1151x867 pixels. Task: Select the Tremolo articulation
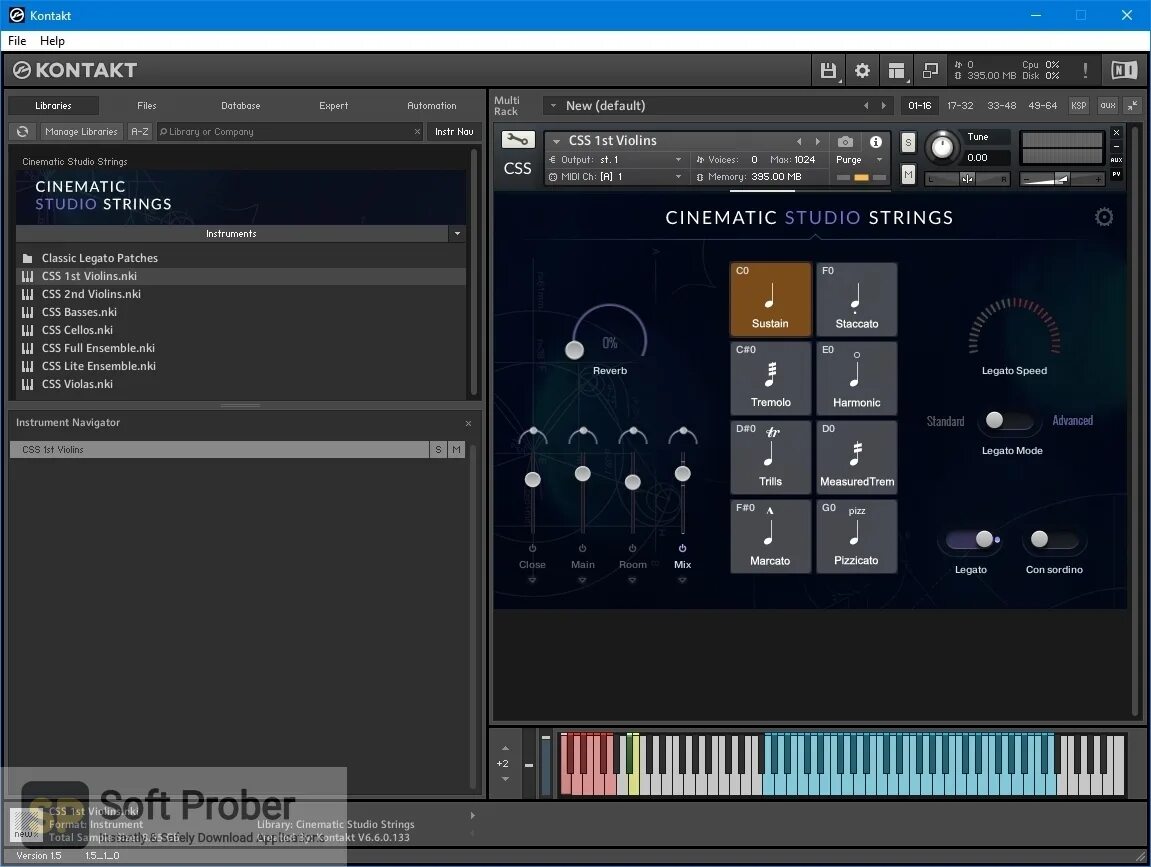pos(770,377)
